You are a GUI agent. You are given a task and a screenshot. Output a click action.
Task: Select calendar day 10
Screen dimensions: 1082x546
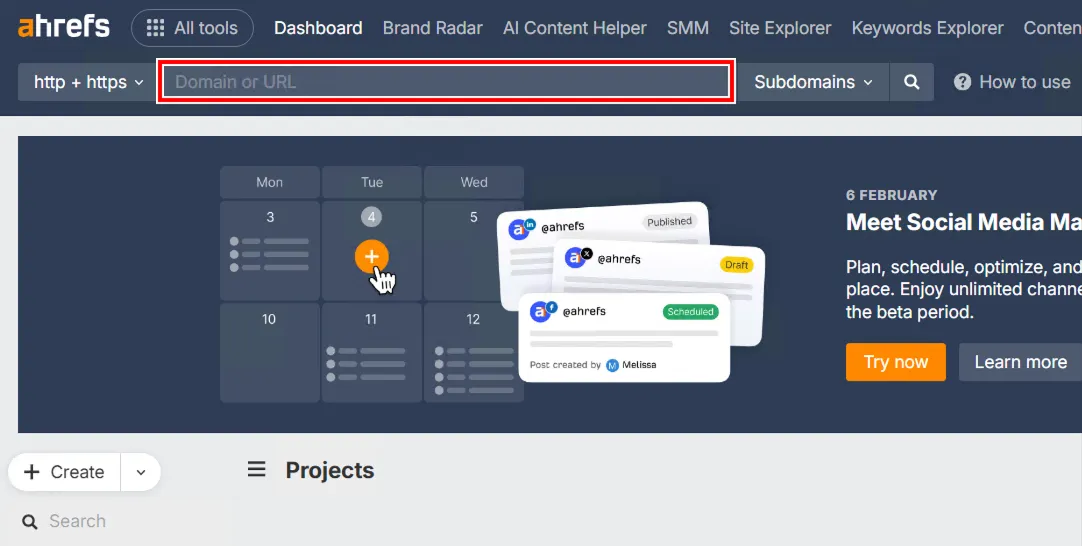(269, 320)
